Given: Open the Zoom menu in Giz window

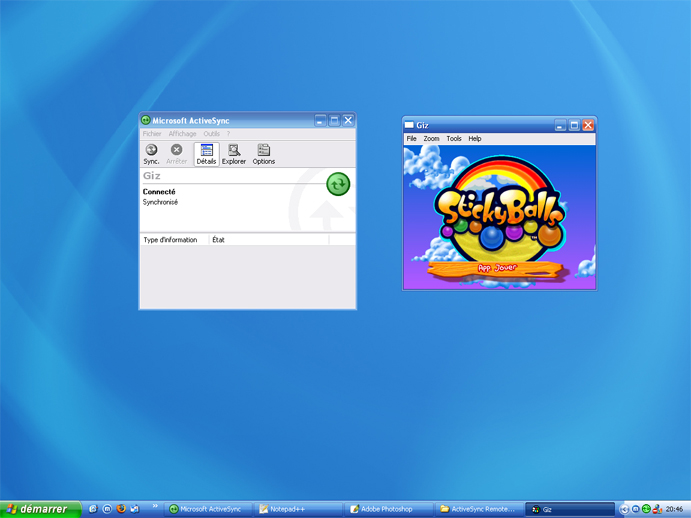Looking at the screenshot, I should 431,138.
